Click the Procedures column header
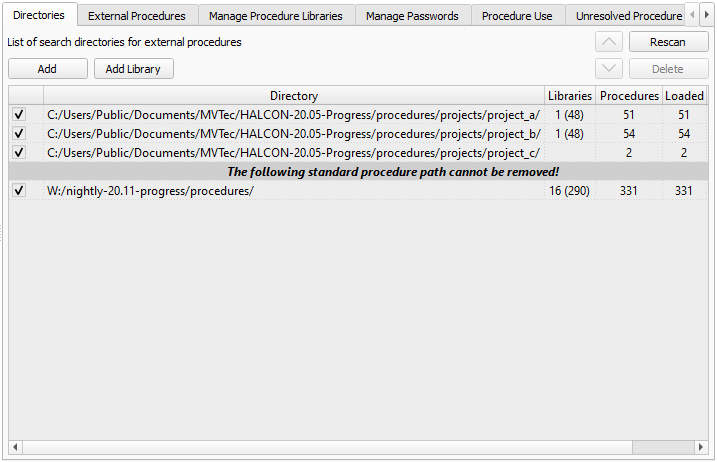 [629, 96]
